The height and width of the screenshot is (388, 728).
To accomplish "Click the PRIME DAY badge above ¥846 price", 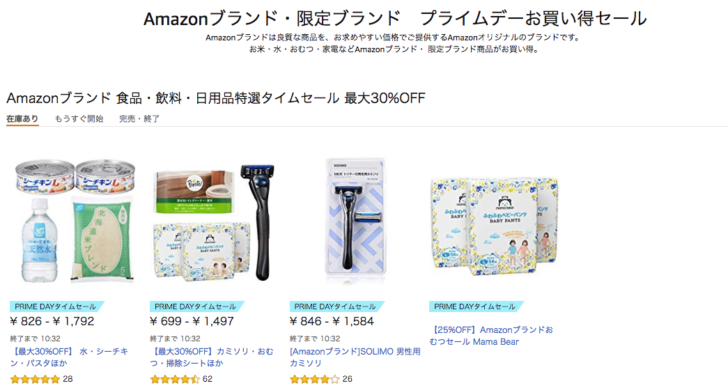I will click(x=337, y=306).
